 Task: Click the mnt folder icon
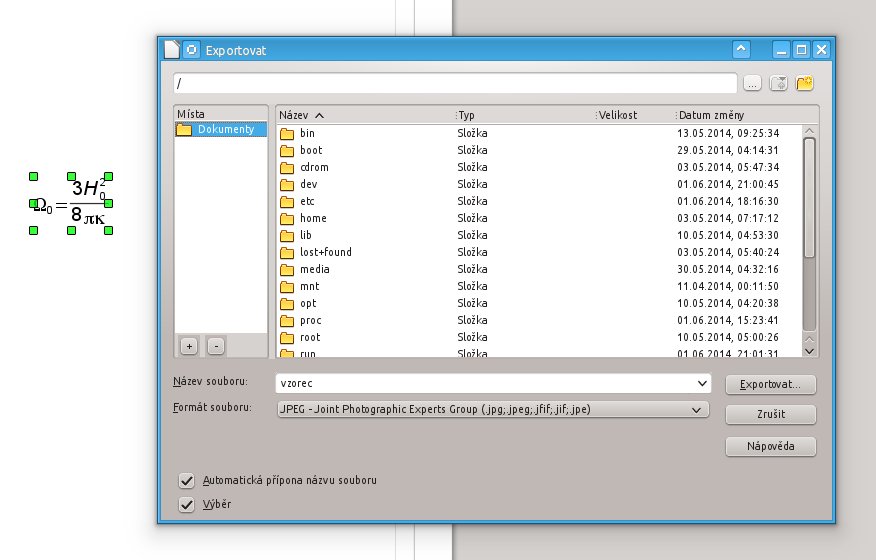pyautogui.click(x=287, y=287)
